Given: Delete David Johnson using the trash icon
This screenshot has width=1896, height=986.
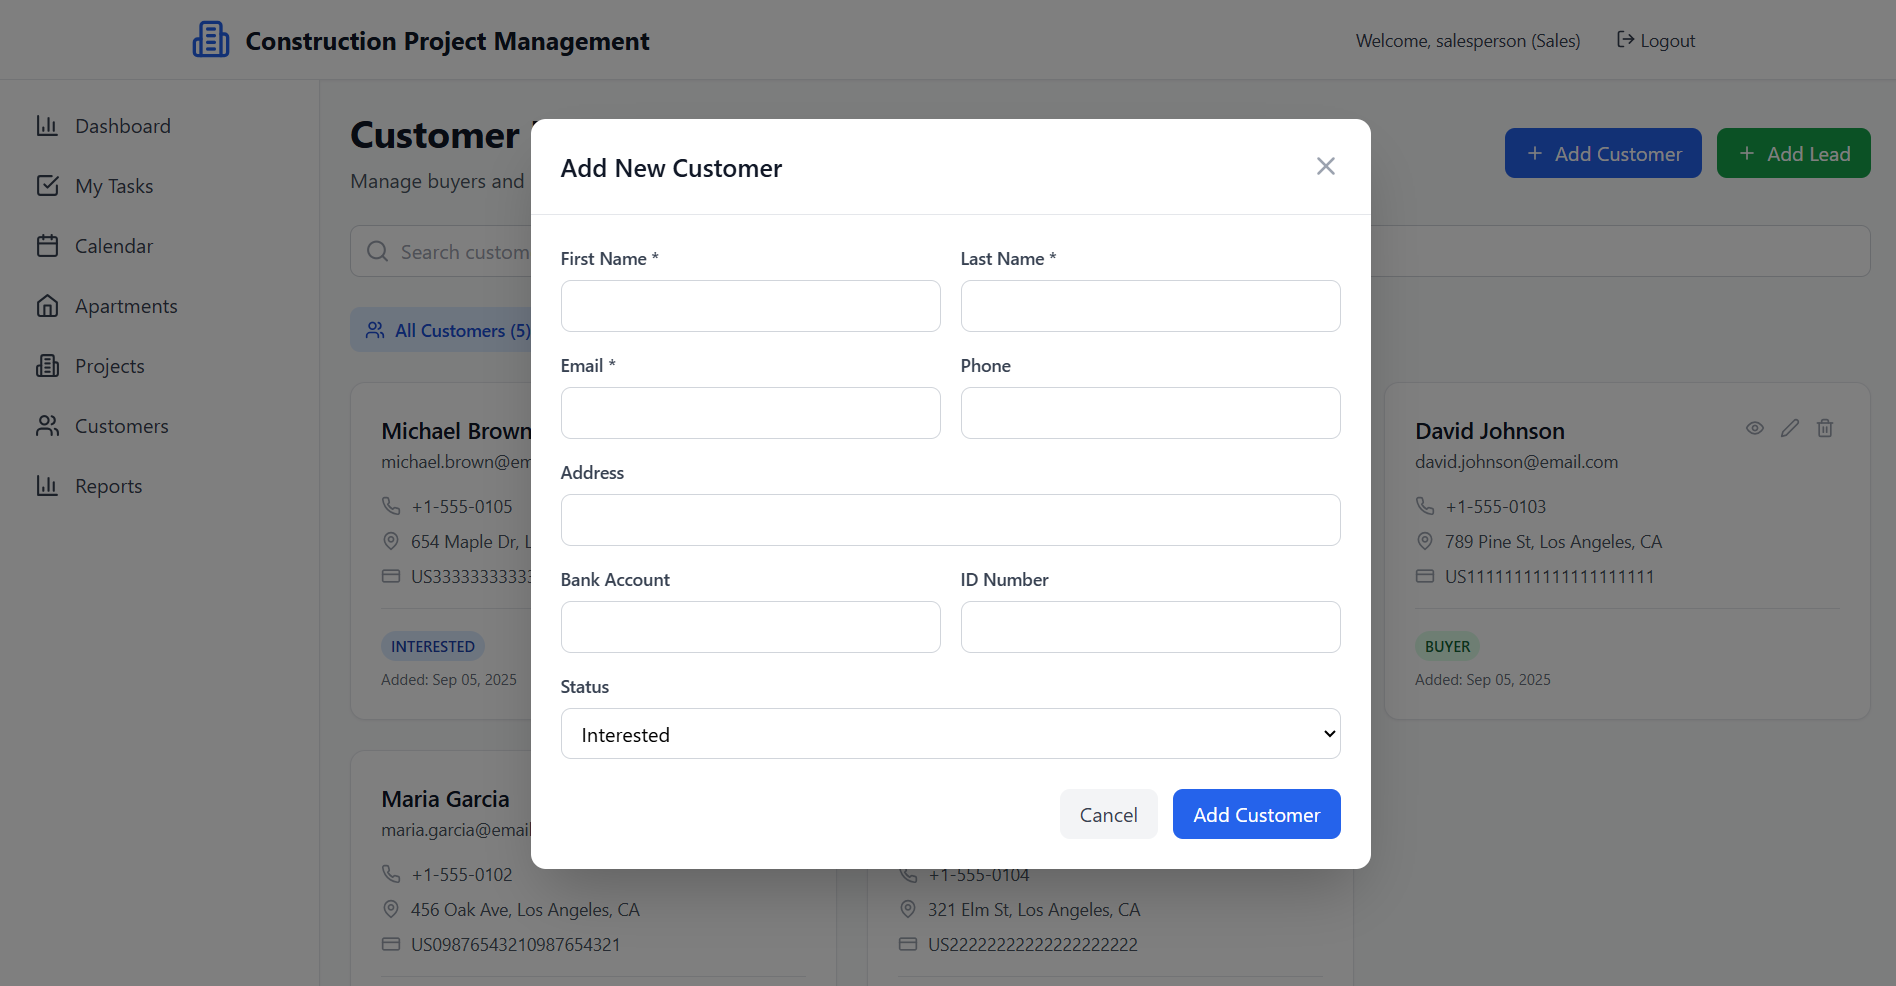Looking at the screenshot, I should [1825, 428].
